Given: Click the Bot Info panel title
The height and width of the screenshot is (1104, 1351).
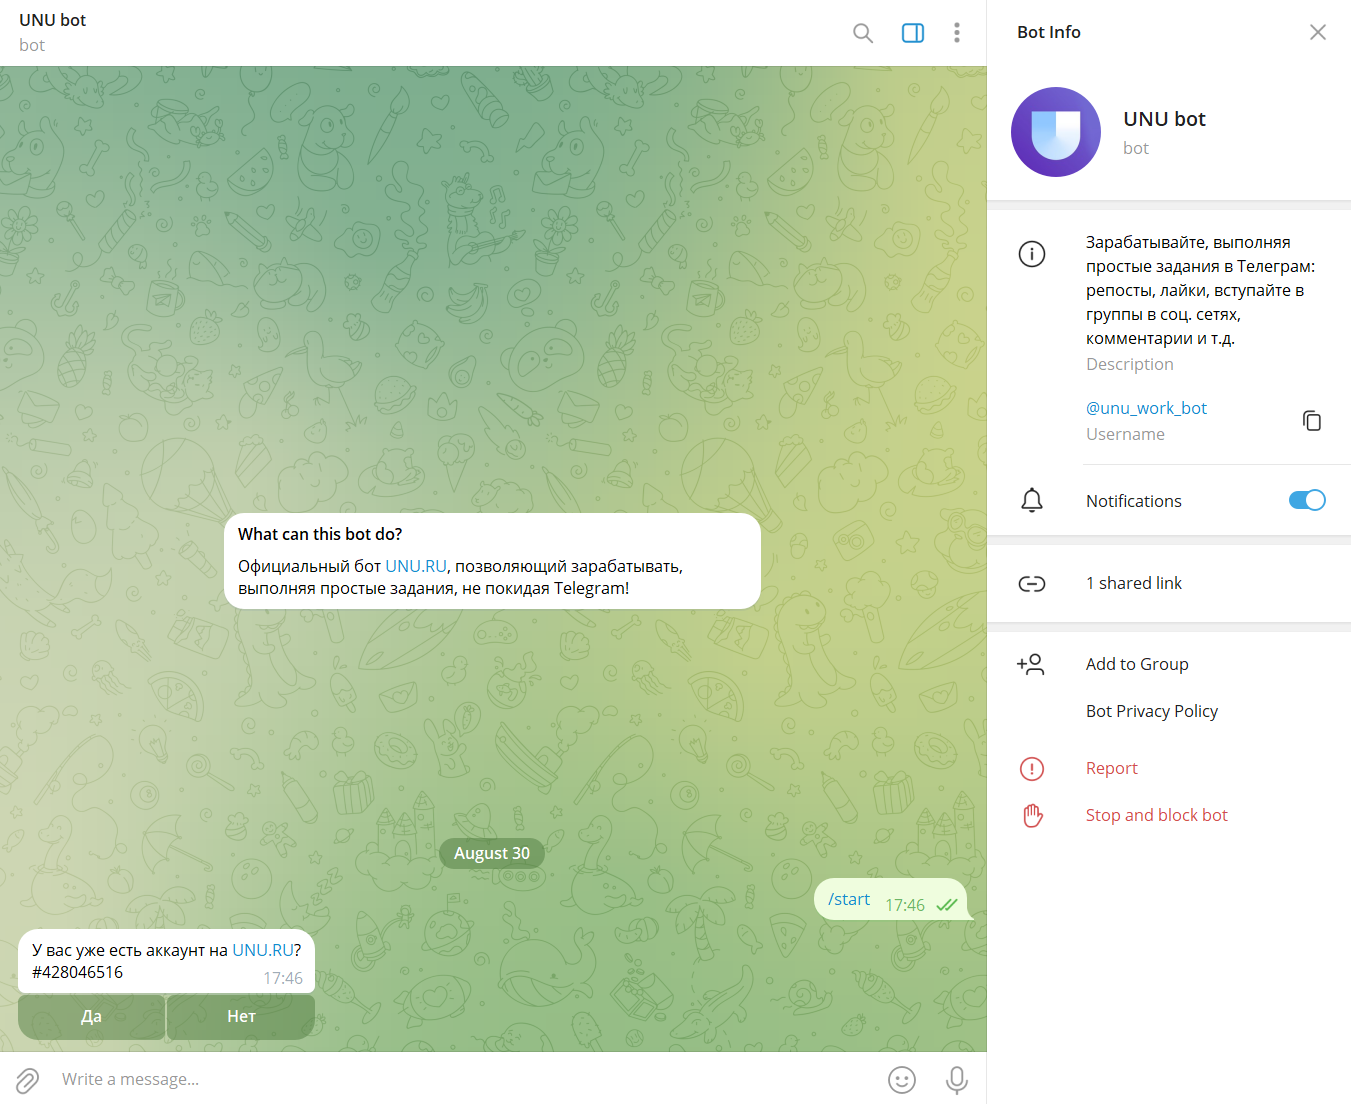Looking at the screenshot, I should (1049, 32).
